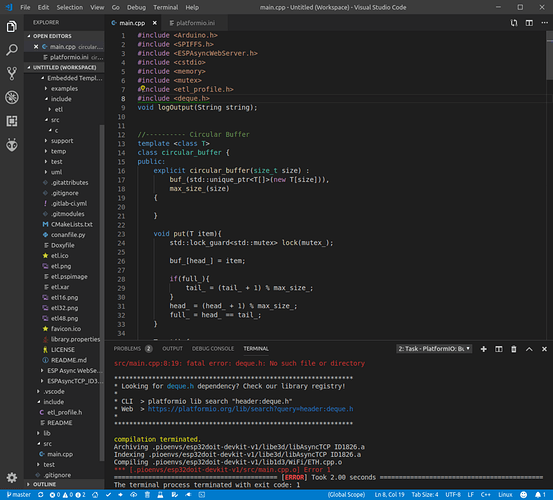
Task: Open notifications bell in status bar
Action: coord(540,495)
